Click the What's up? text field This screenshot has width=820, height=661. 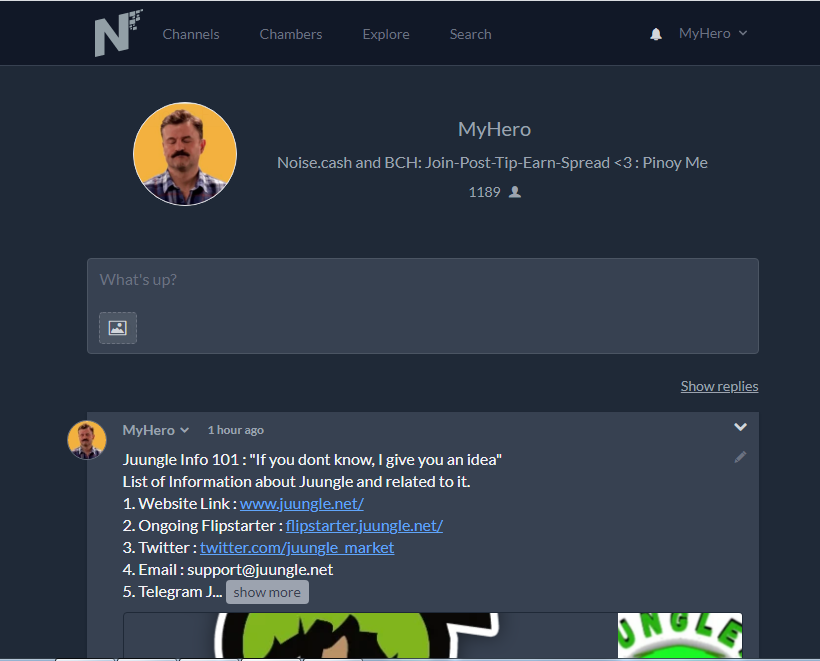coord(423,306)
